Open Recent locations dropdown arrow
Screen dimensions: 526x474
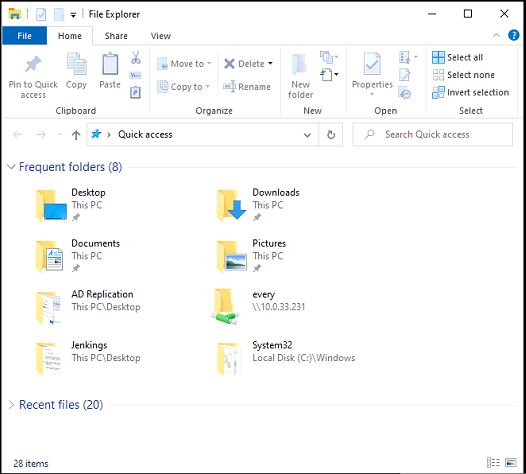coord(60,135)
